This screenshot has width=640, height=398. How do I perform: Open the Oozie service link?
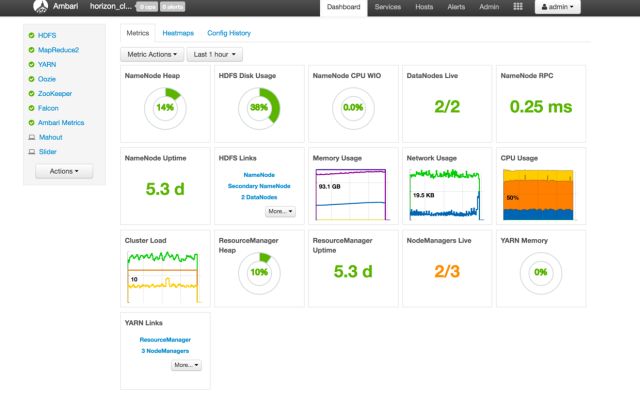(x=47, y=79)
